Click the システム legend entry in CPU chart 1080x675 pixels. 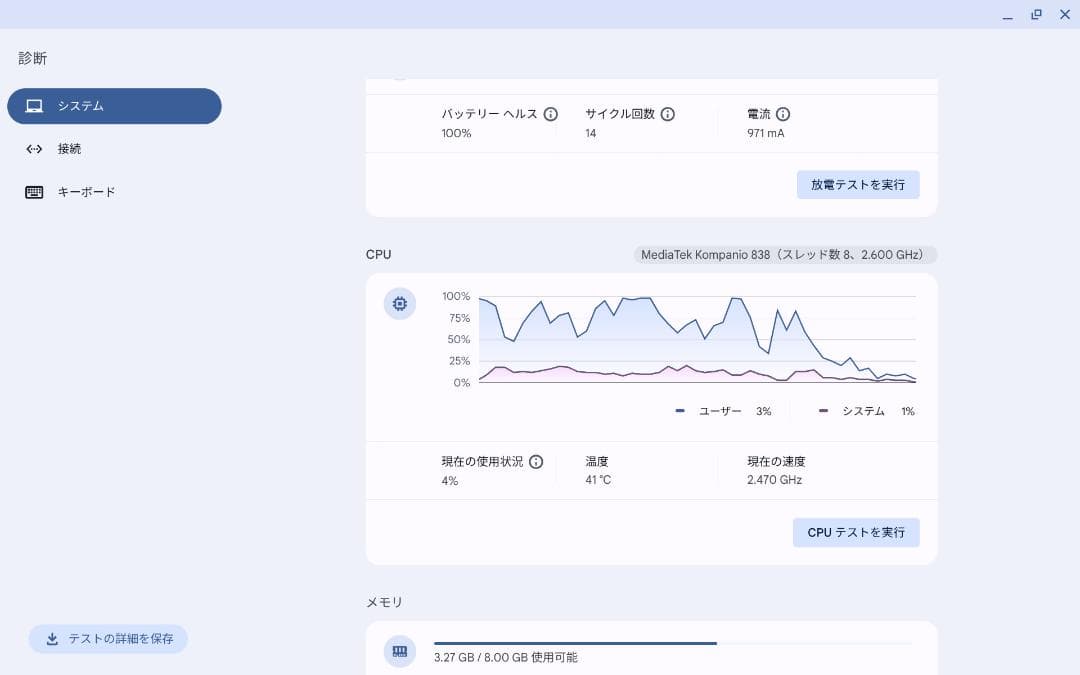(866, 411)
